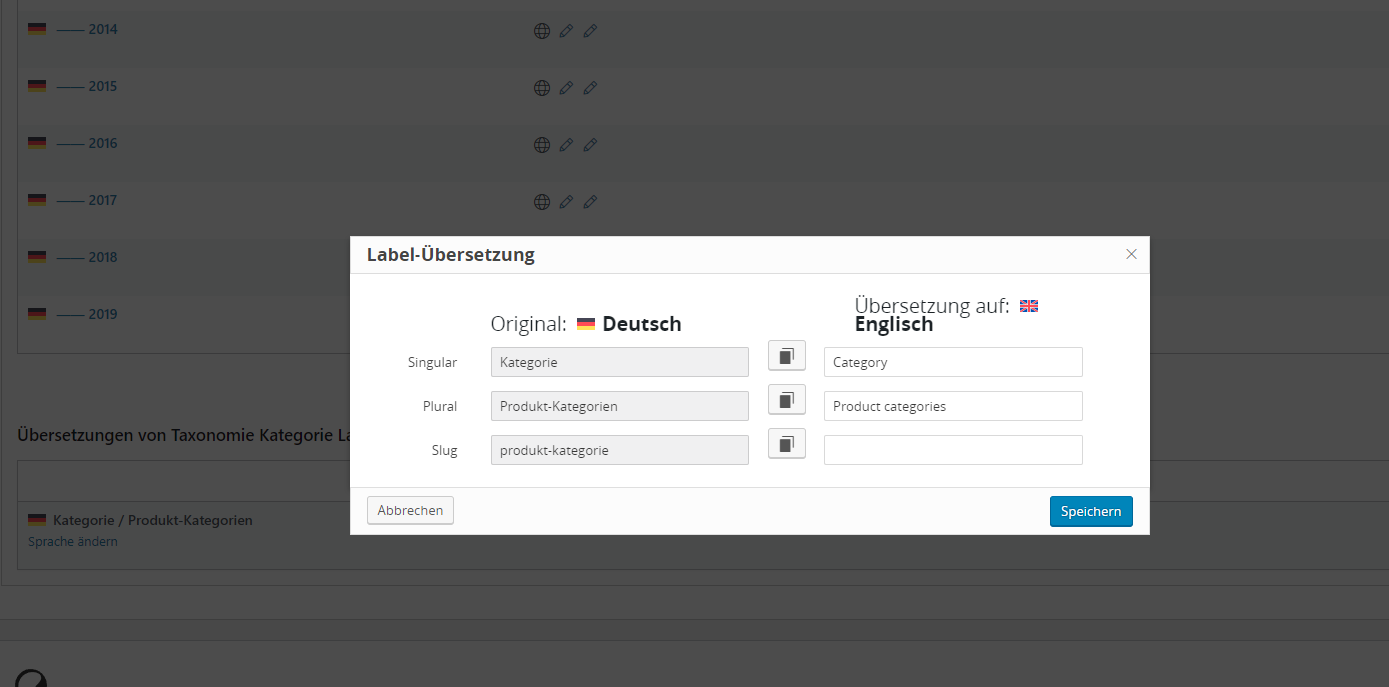Click the Deutsch language heading
This screenshot has height=687, width=1389.
pyautogui.click(x=642, y=324)
